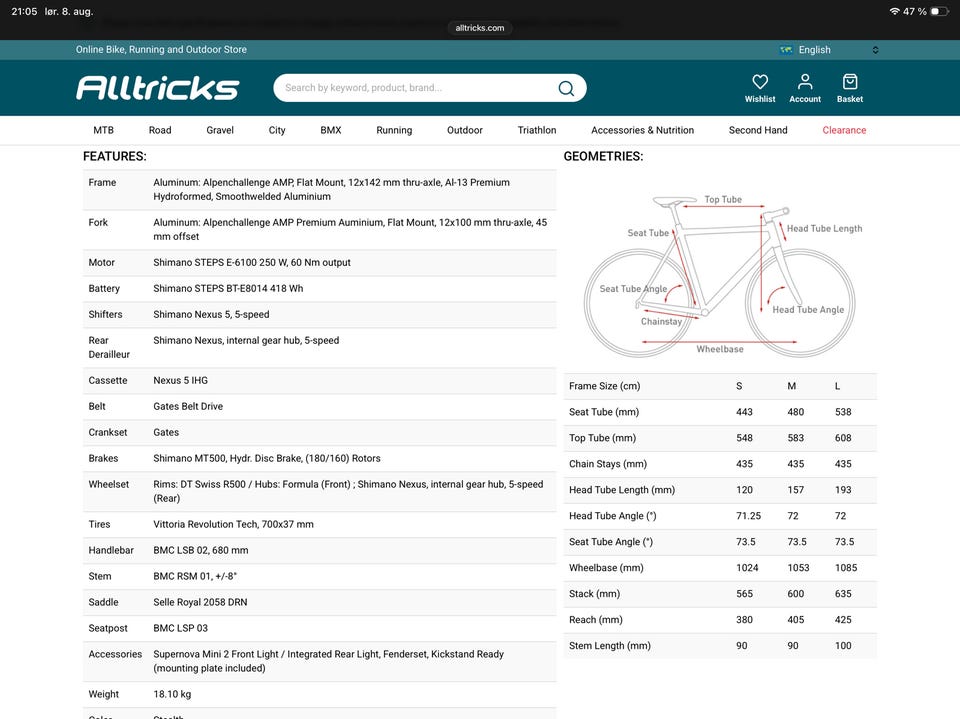Click 'Vittoria Revolution Tech, 700x37 mm'
The height and width of the screenshot is (719, 960).
[x=233, y=524]
